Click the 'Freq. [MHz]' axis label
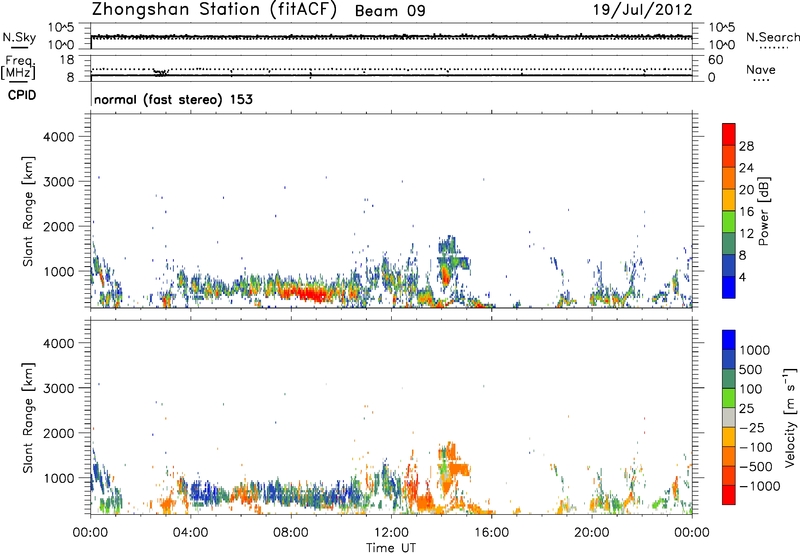Screen dimensions: 800x554 click(x=19, y=68)
